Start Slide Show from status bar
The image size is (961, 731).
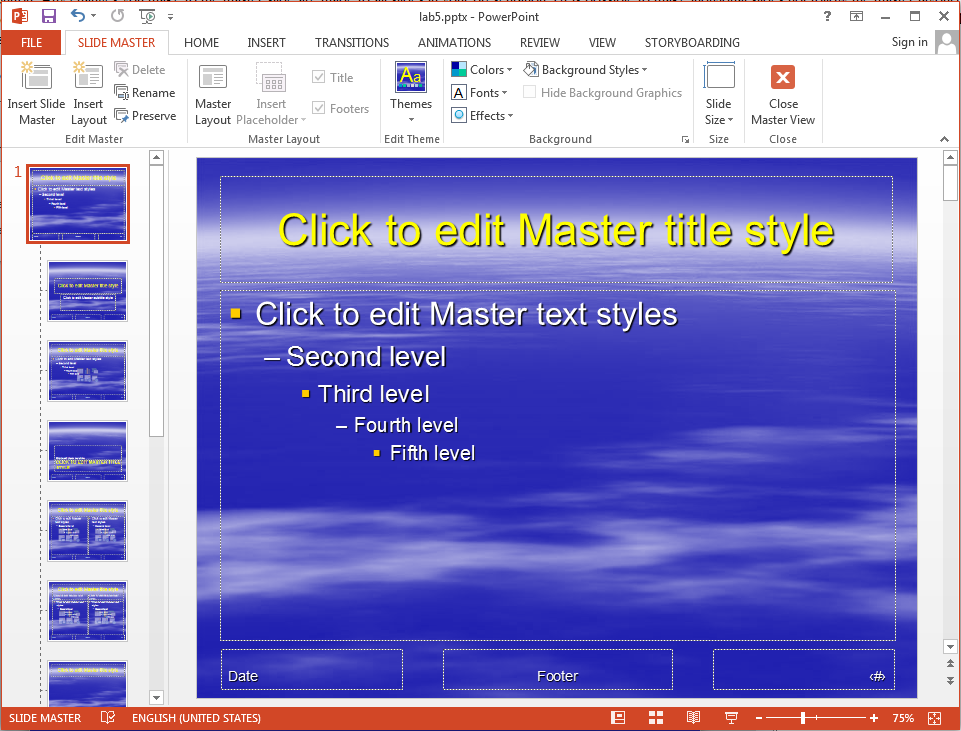pyautogui.click(x=731, y=718)
